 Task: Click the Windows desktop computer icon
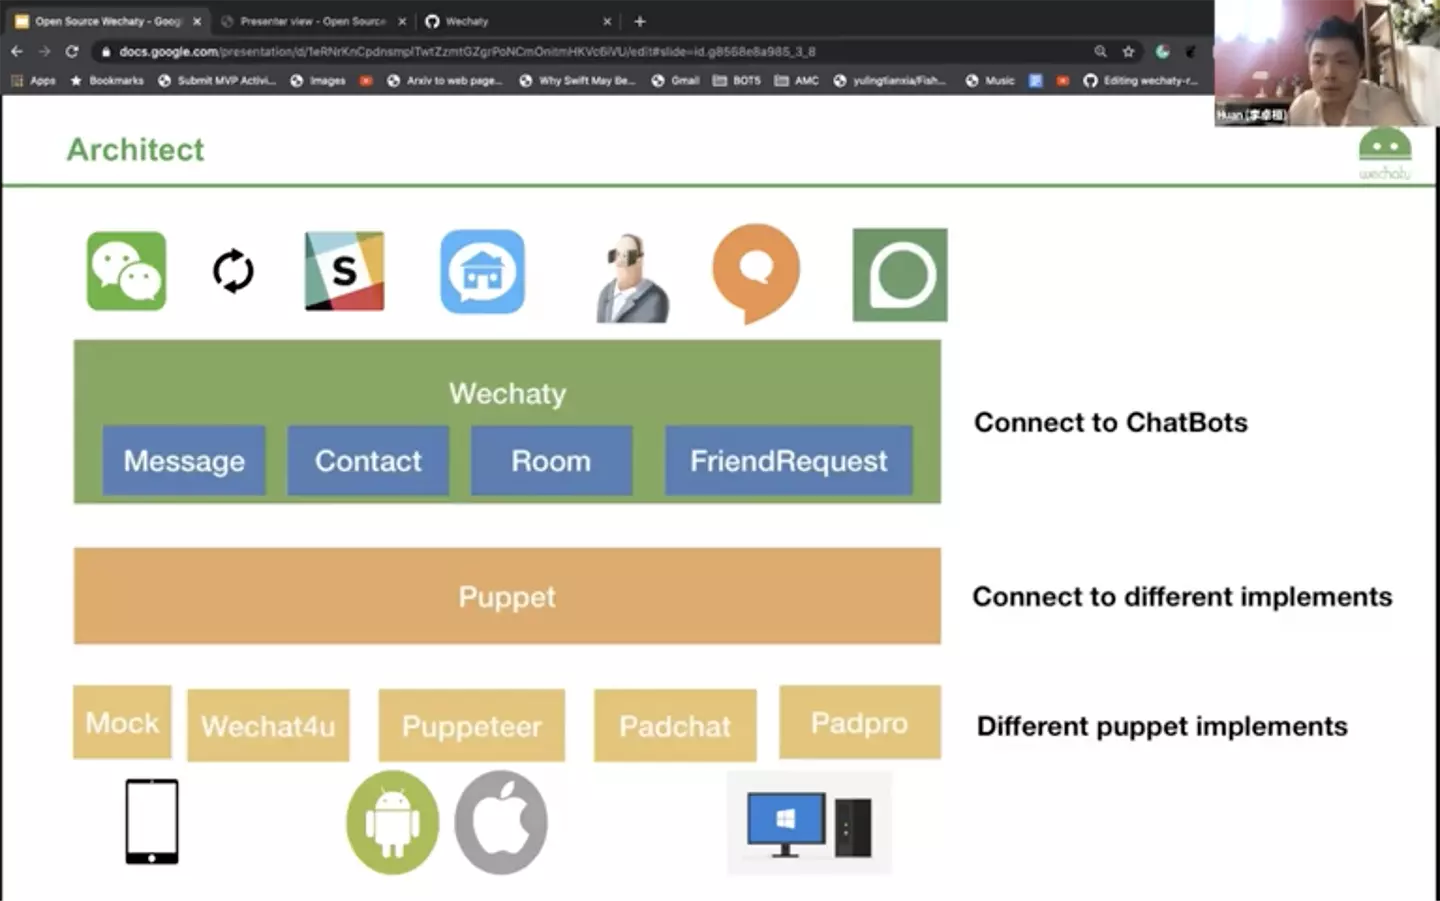[x=809, y=823]
